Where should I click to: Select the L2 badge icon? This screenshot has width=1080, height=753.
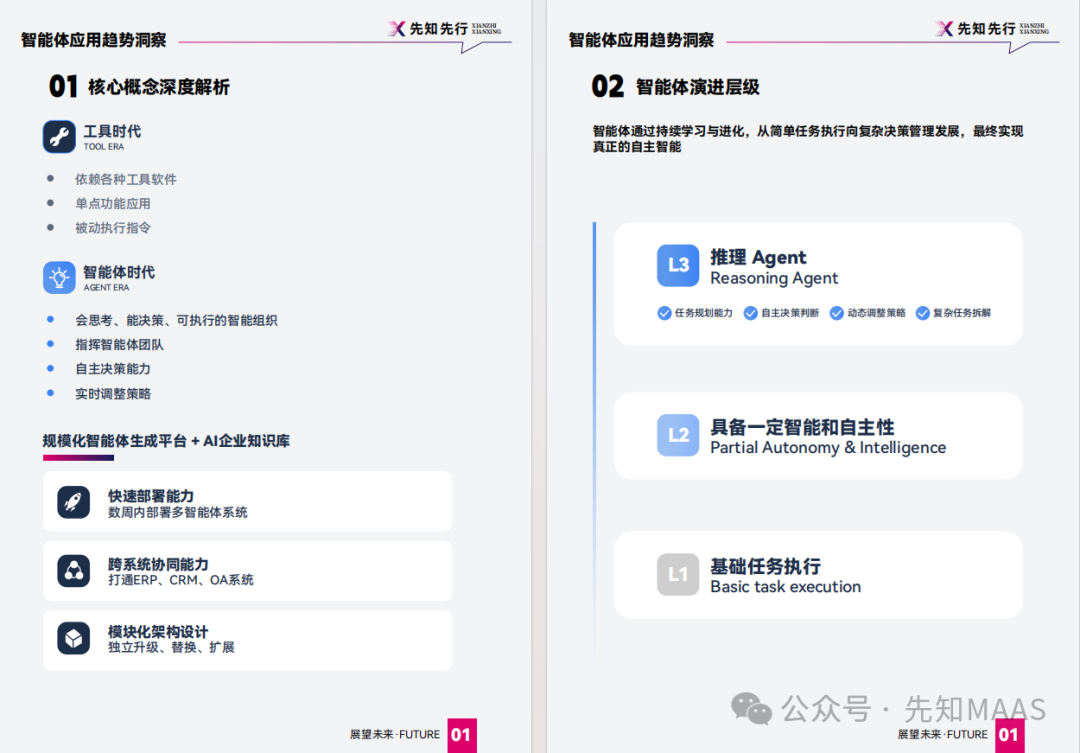678,436
